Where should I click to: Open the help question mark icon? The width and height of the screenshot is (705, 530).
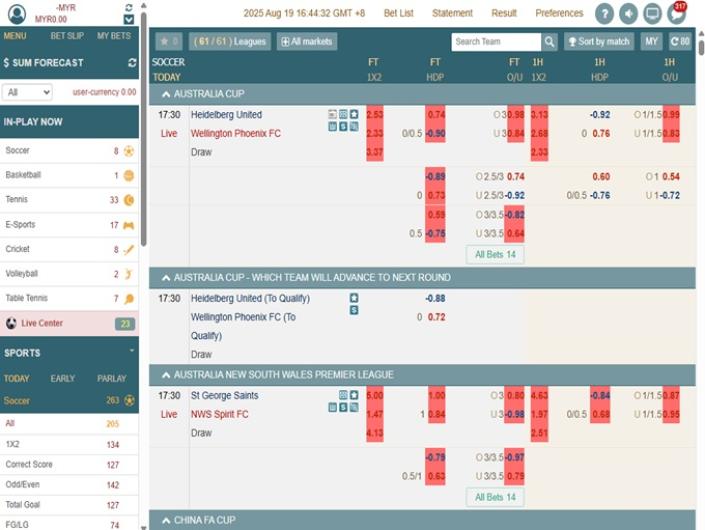click(604, 14)
